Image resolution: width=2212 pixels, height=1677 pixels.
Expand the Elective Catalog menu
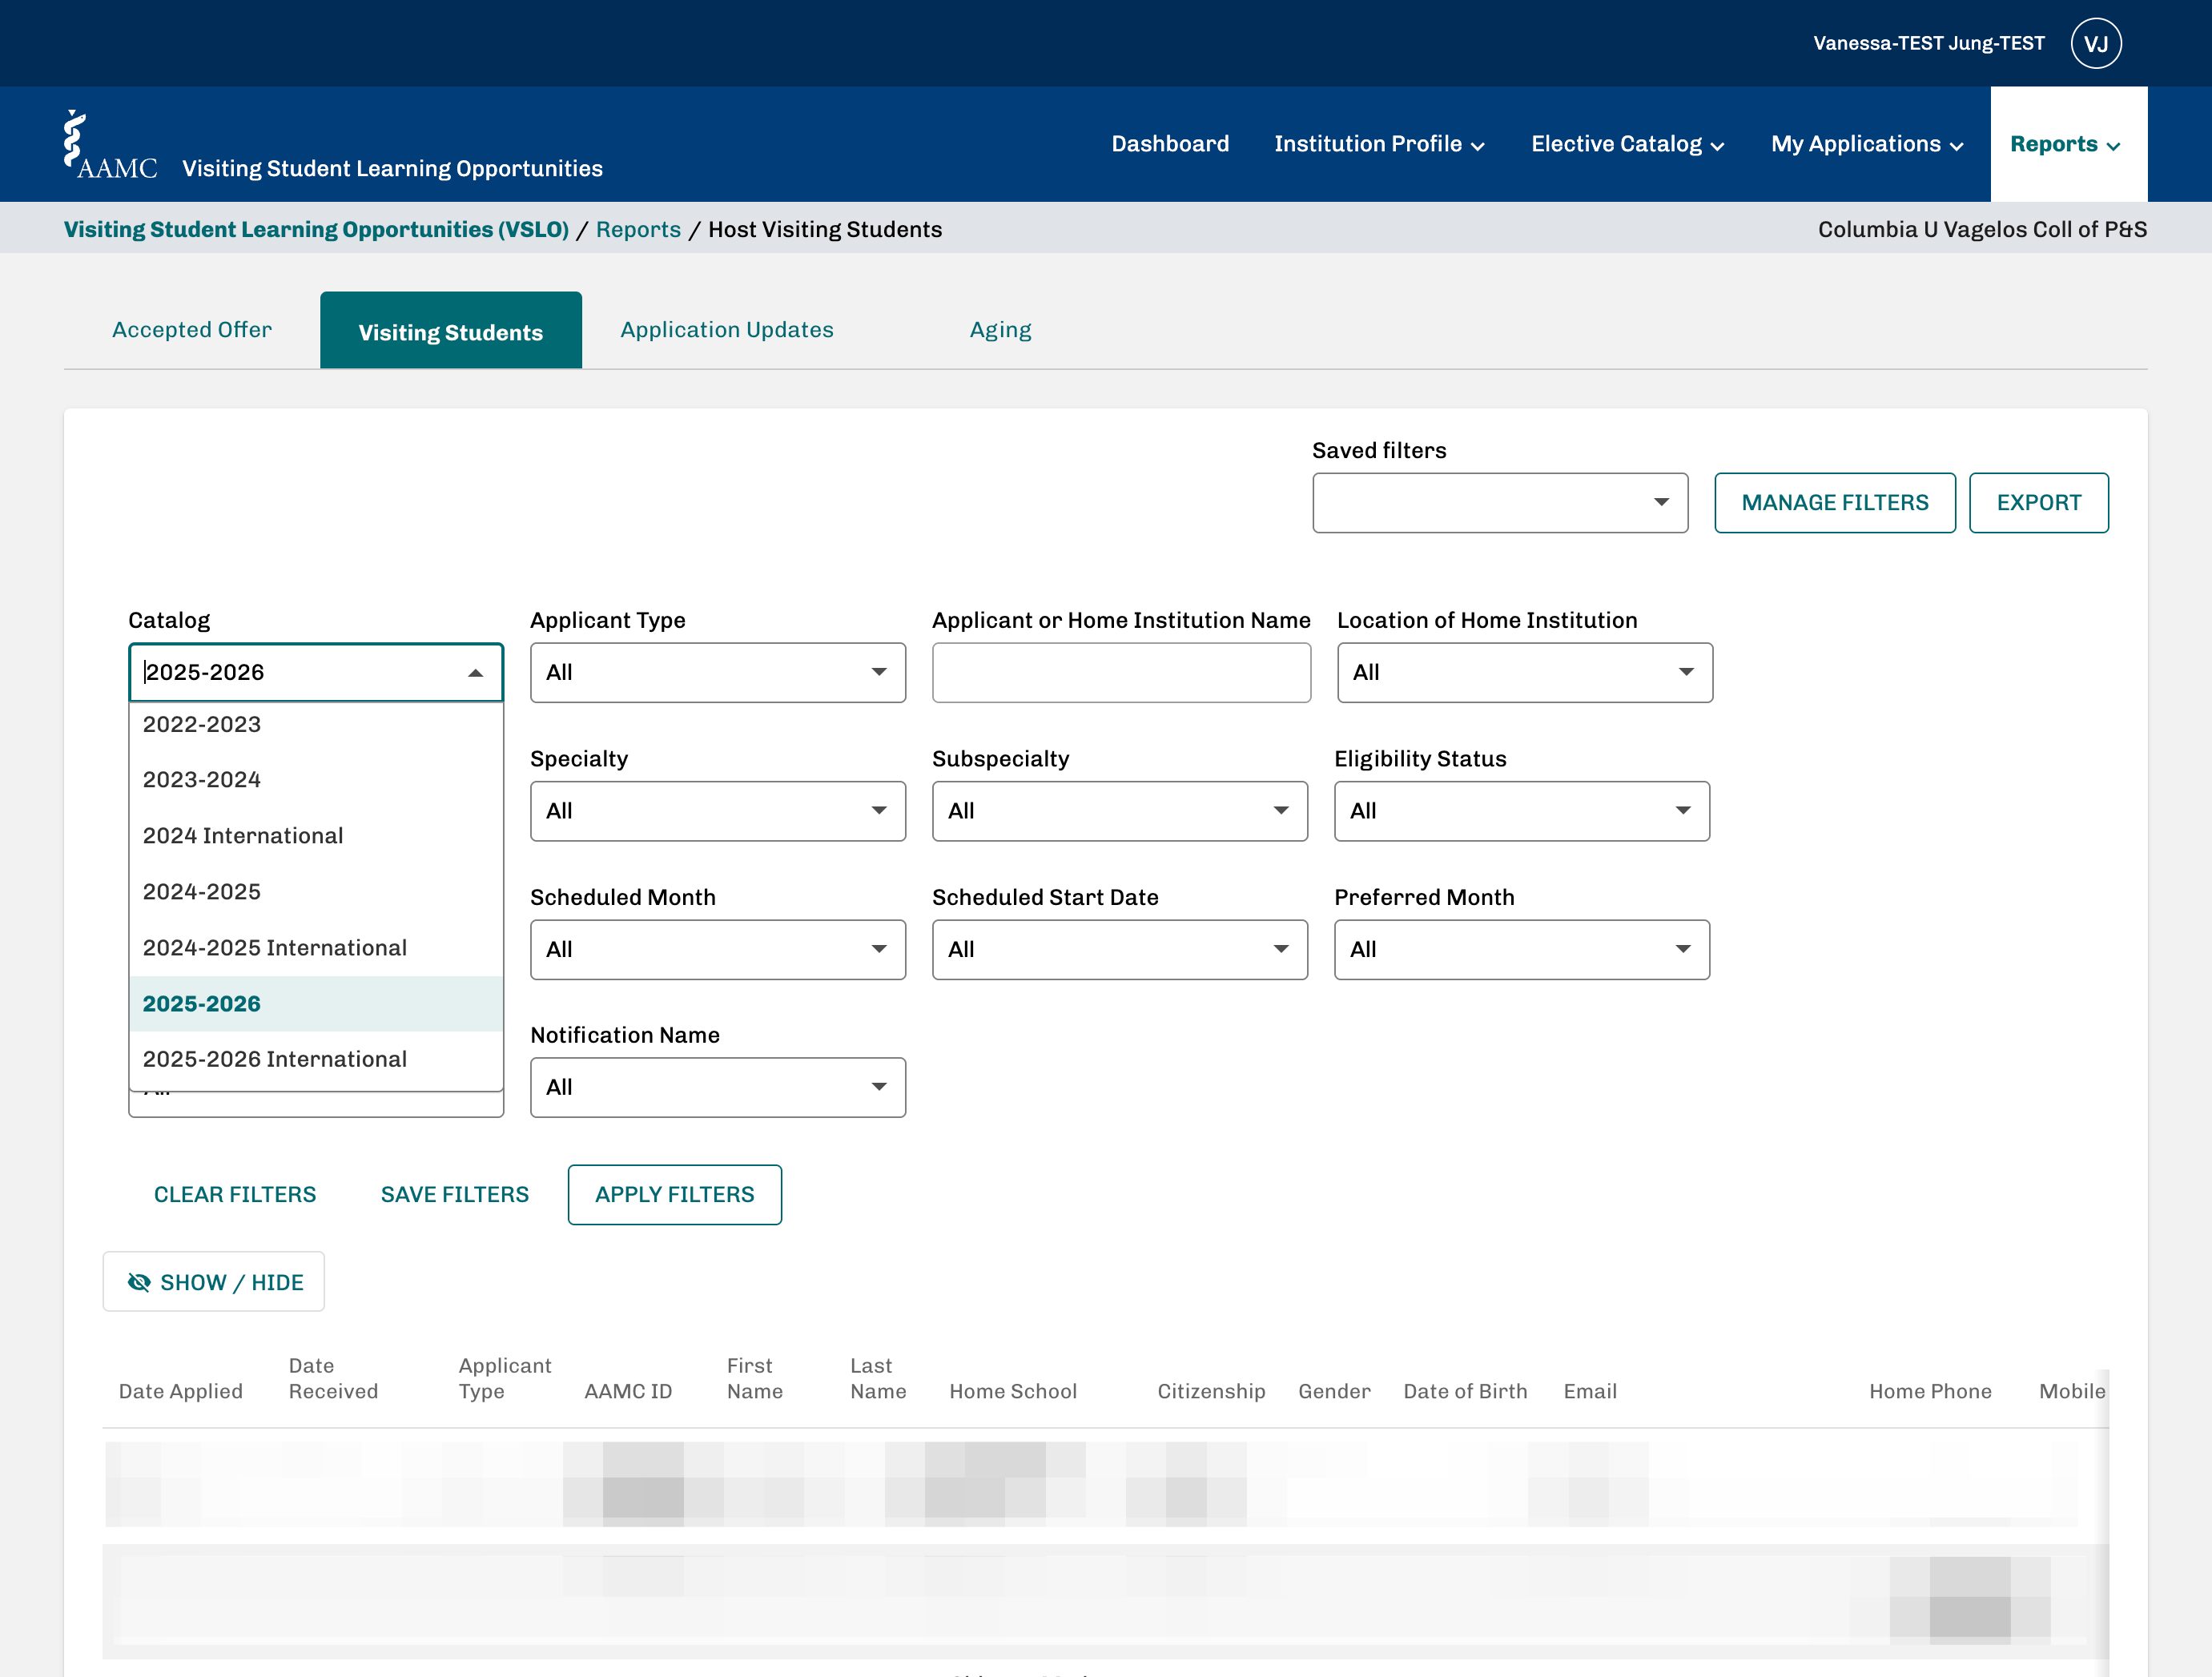coord(1627,144)
